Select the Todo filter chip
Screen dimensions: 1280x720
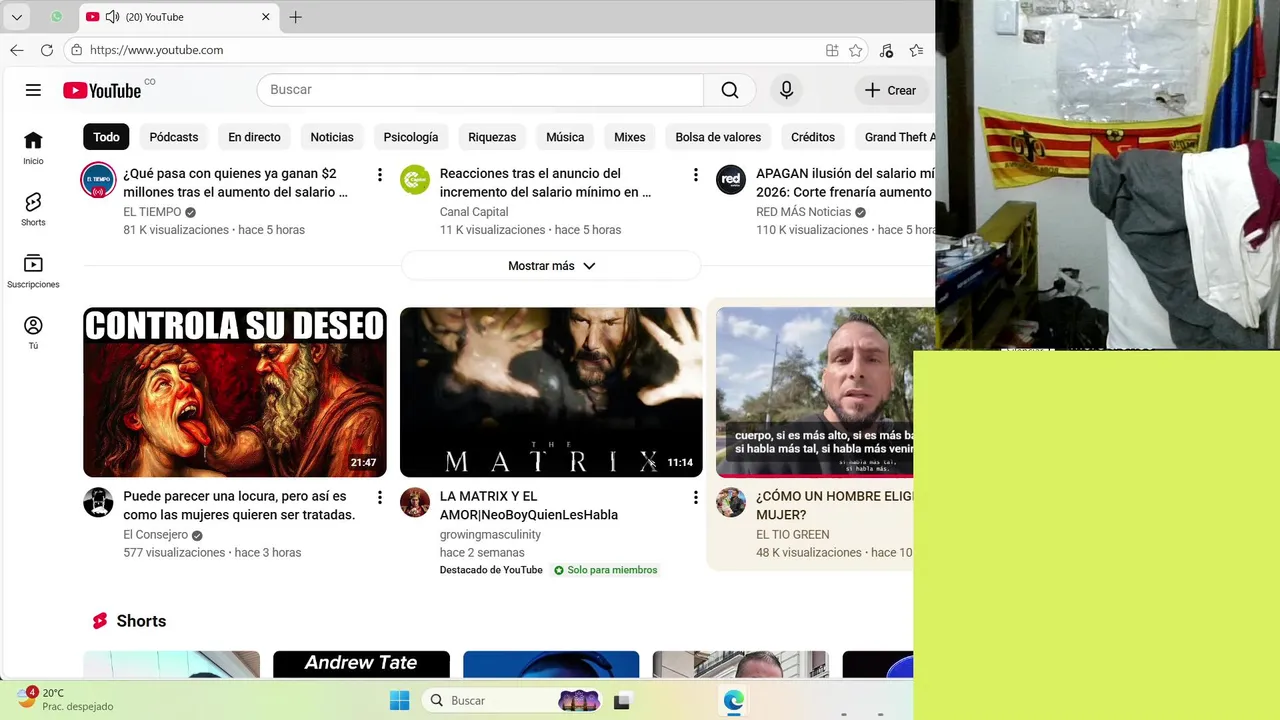(106, 137)
